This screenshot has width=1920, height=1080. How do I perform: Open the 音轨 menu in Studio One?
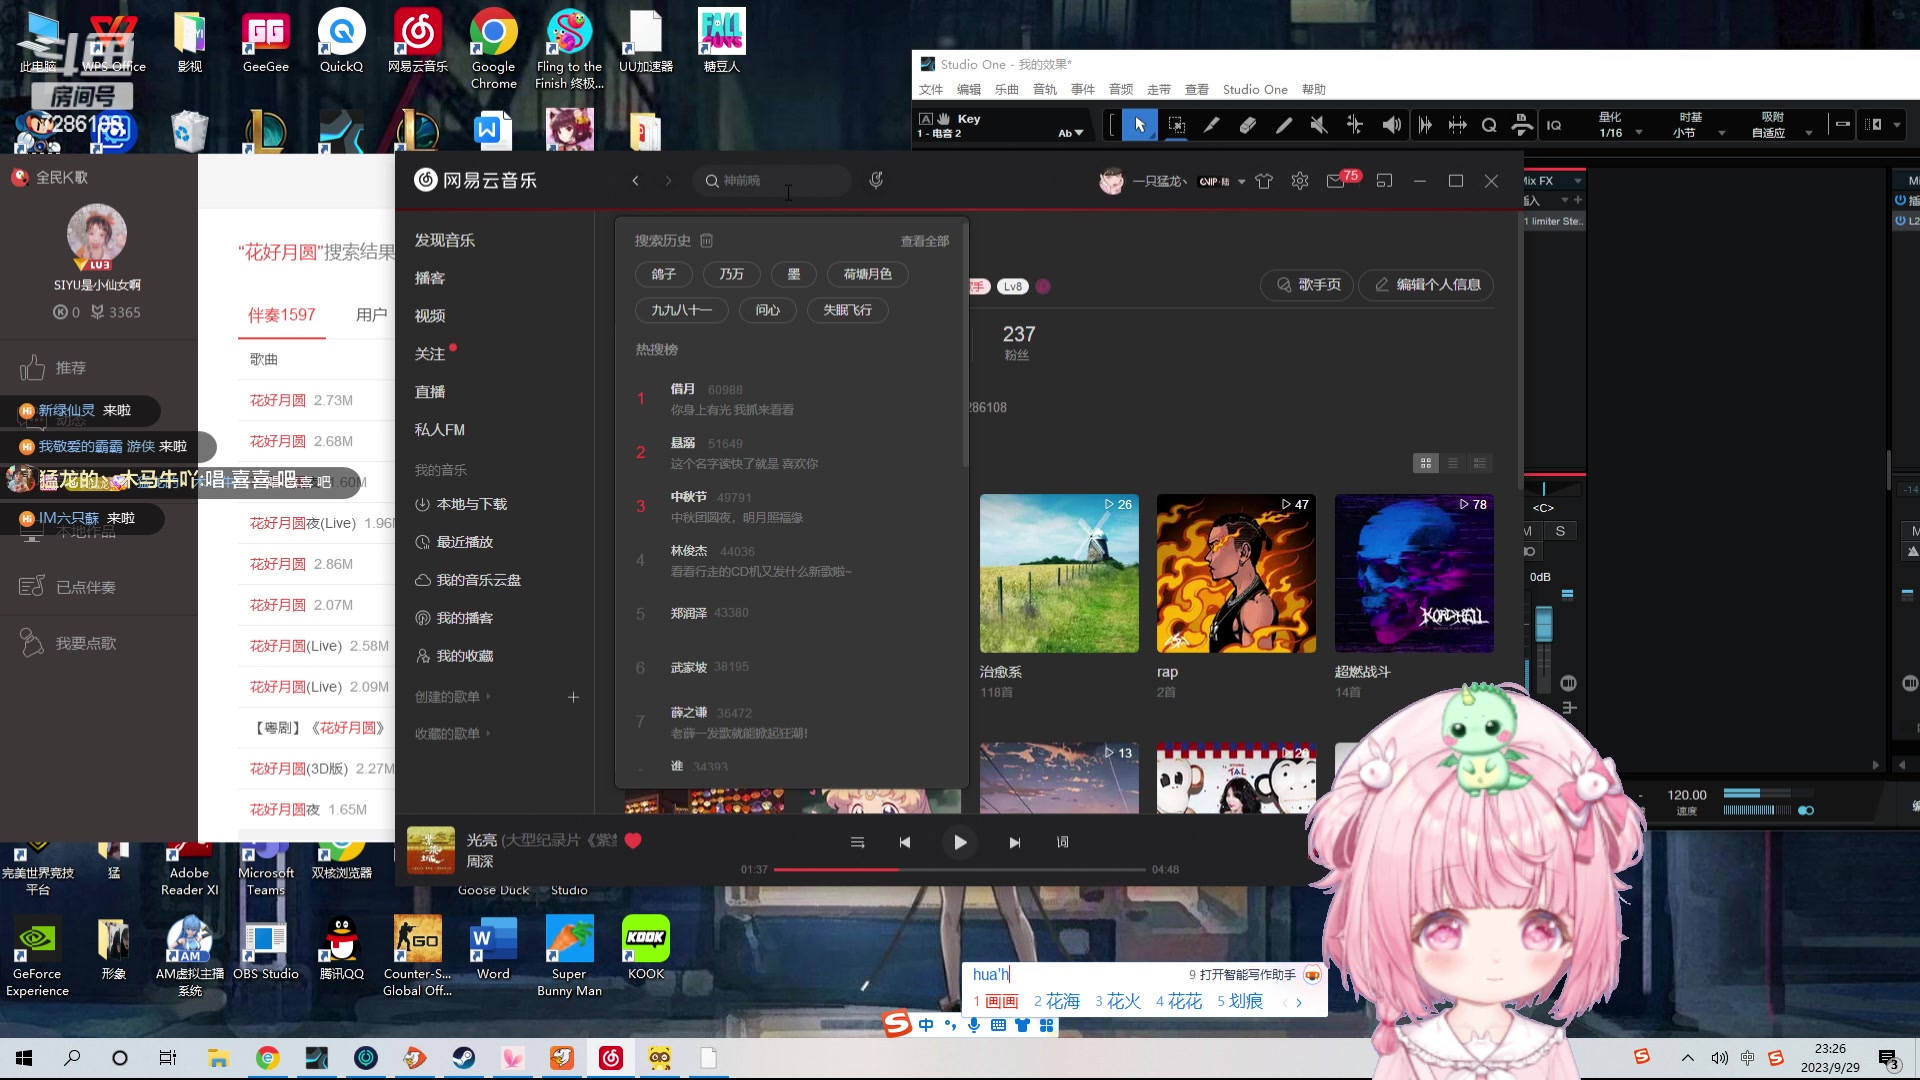tap(1044, 89)
